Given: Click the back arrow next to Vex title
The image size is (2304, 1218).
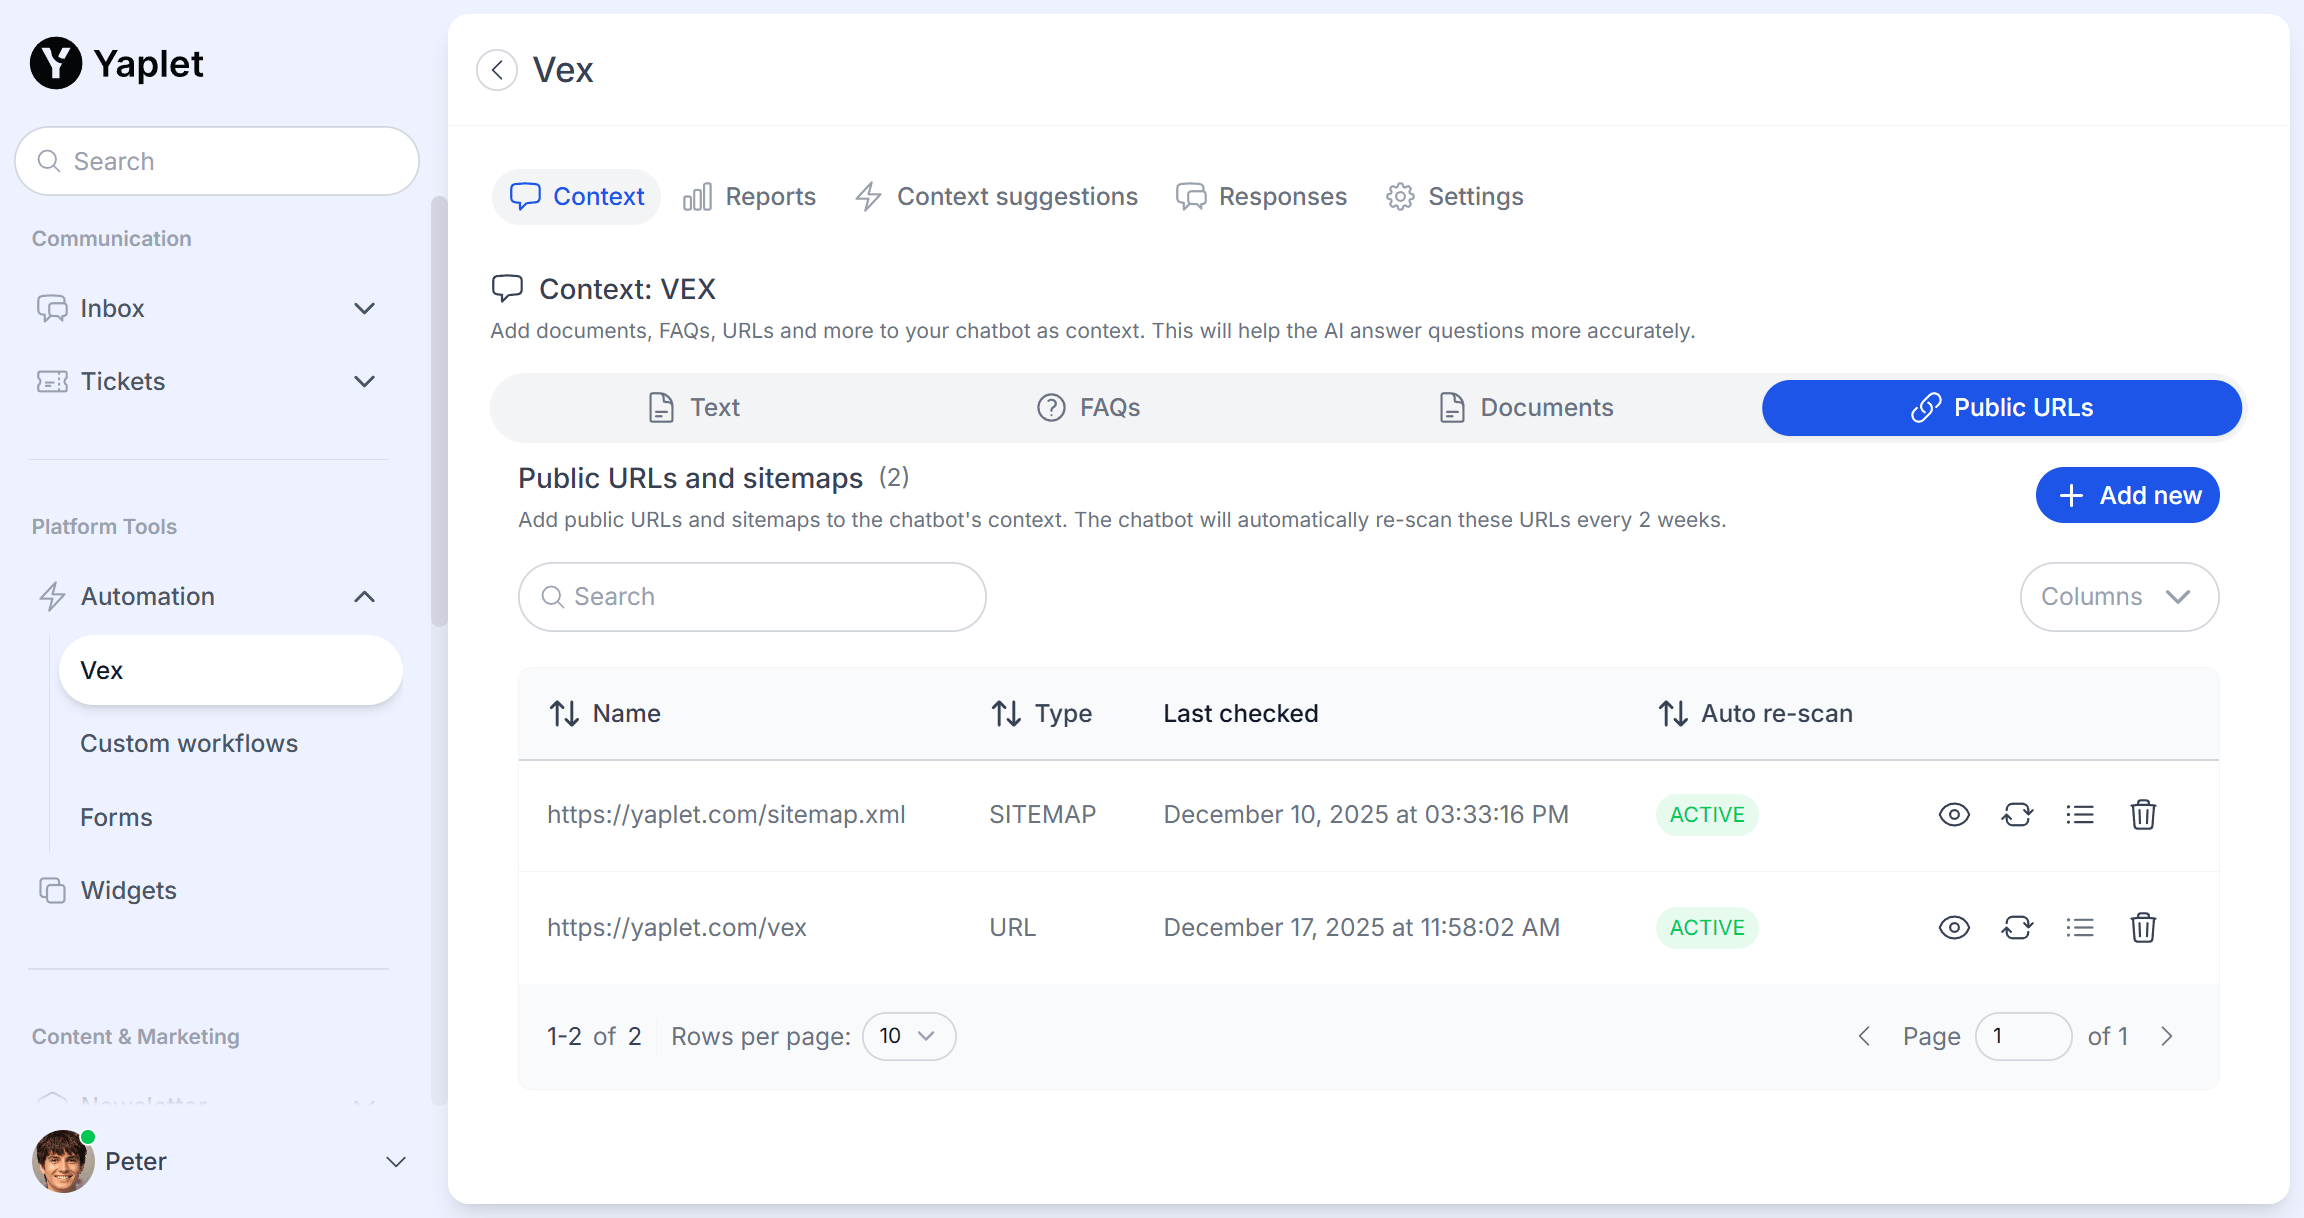Looking at the screenshot, I should pyautogui.click(x=497, y=70).
